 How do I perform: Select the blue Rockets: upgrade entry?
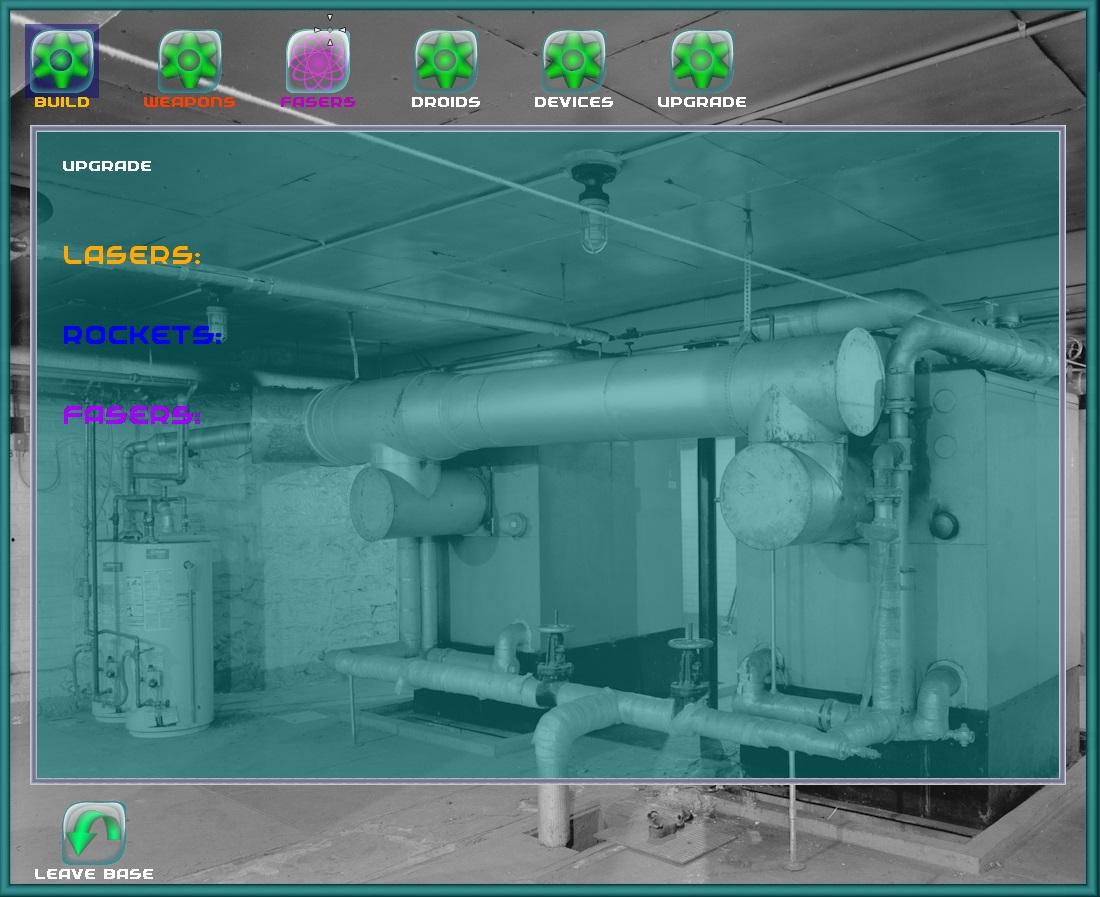pos(142,335)
